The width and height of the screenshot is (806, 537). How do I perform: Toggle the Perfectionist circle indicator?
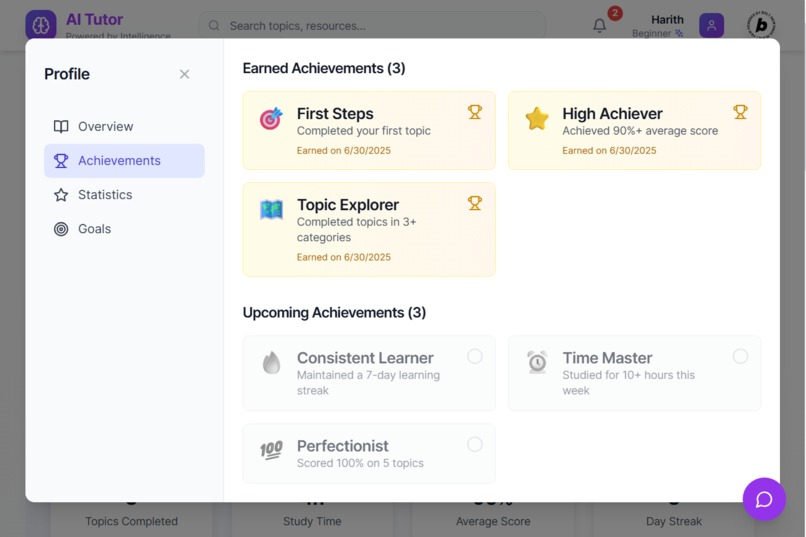tap(475, 444)
